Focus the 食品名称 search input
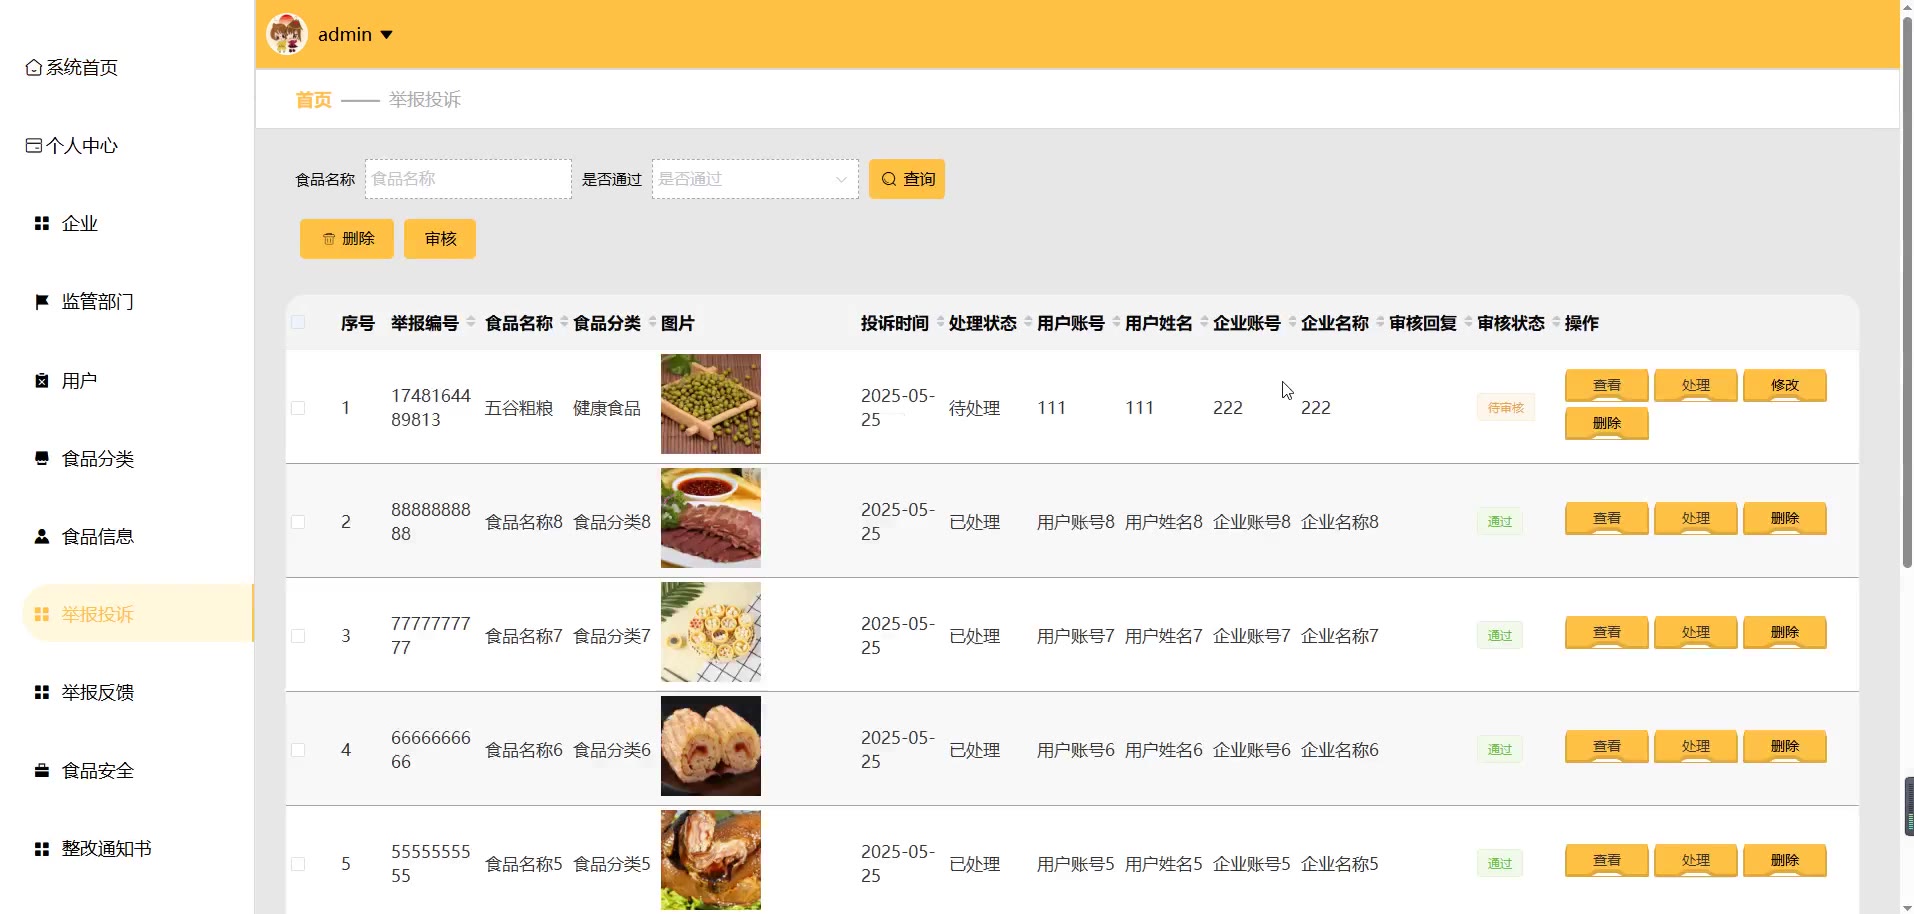 468,179
